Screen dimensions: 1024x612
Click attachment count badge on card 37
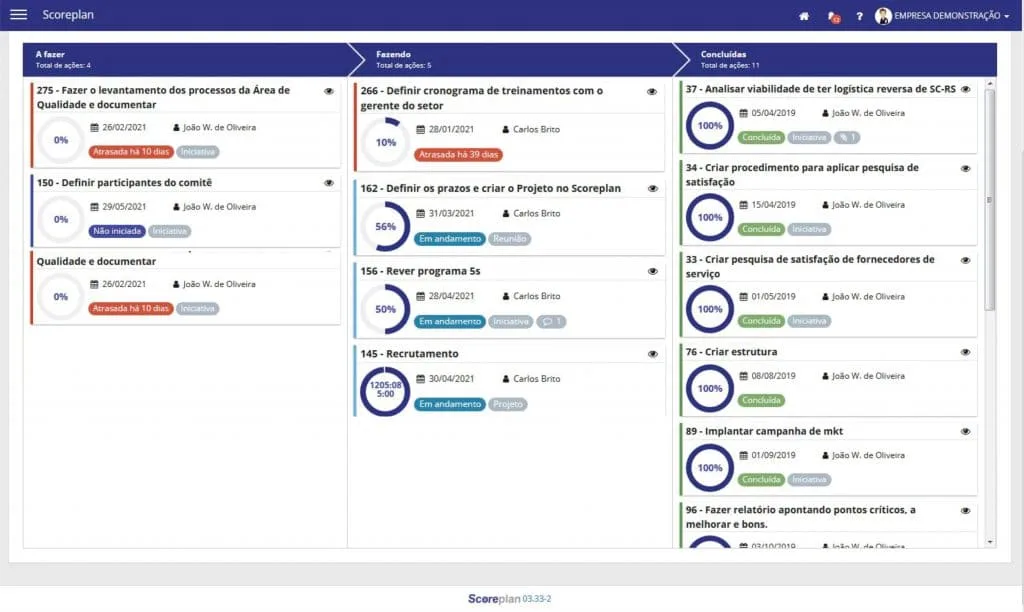pyautogui.click(x=847, y=138)
